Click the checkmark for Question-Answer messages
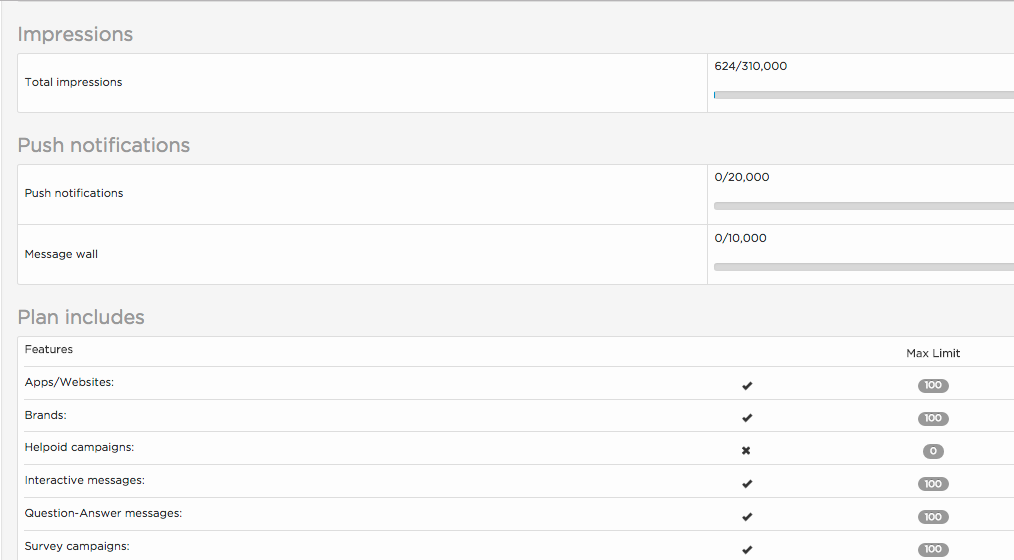This screenshot has height=560, width=1014. pyautogui.click(x=747, y=517)
